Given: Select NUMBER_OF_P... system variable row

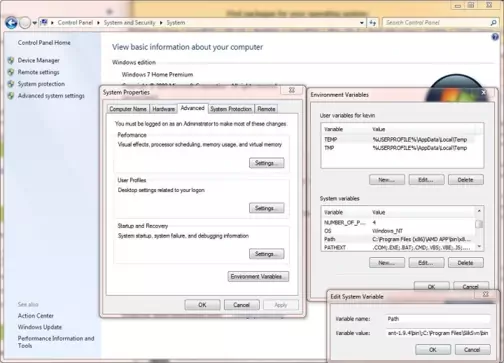Looking at the screenshot, I should (398, 222).
